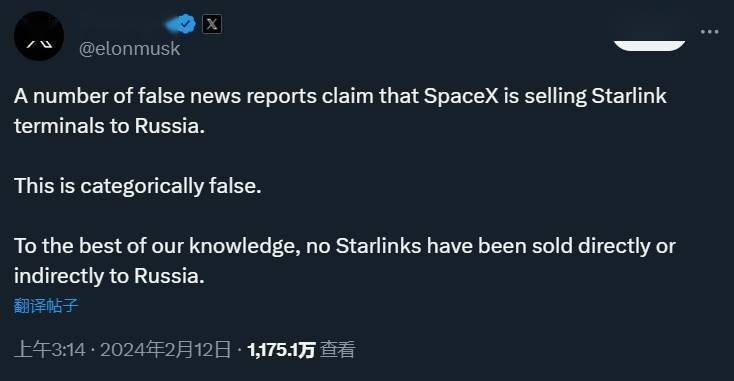
Task: Click 'terminals to Russia.' text line
Action: click(x=110, y=126)
